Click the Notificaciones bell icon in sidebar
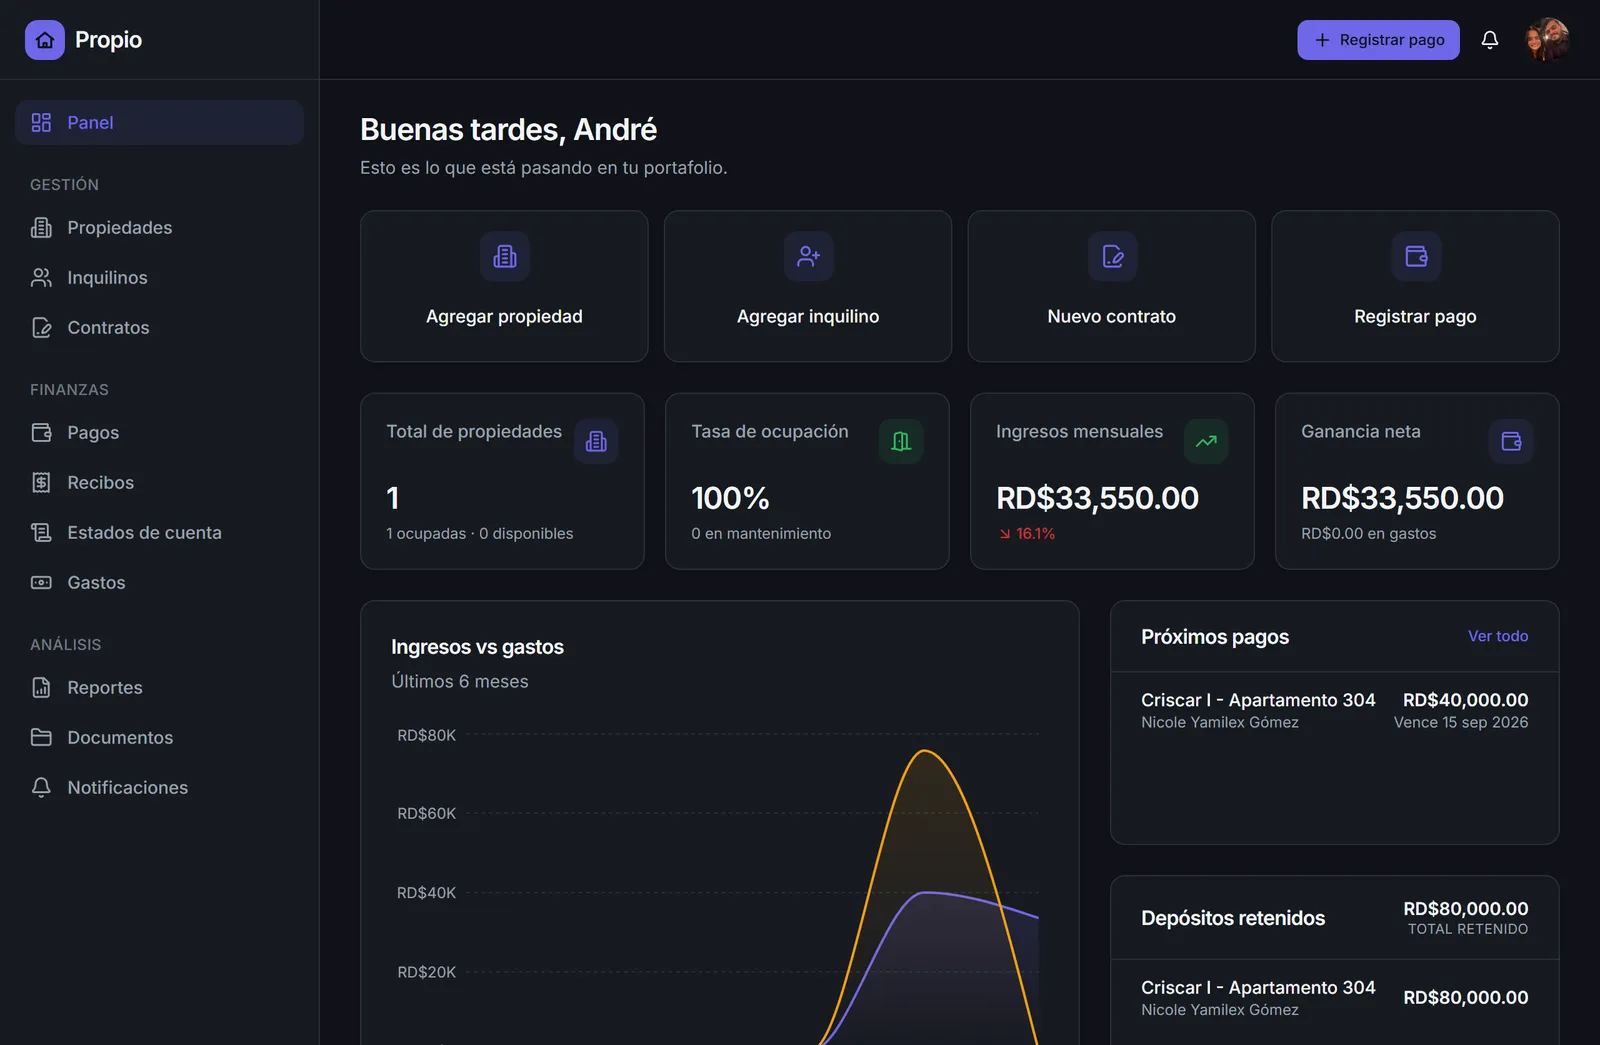This screenshot has height=1045, width=1600. (x=41, y=788)
